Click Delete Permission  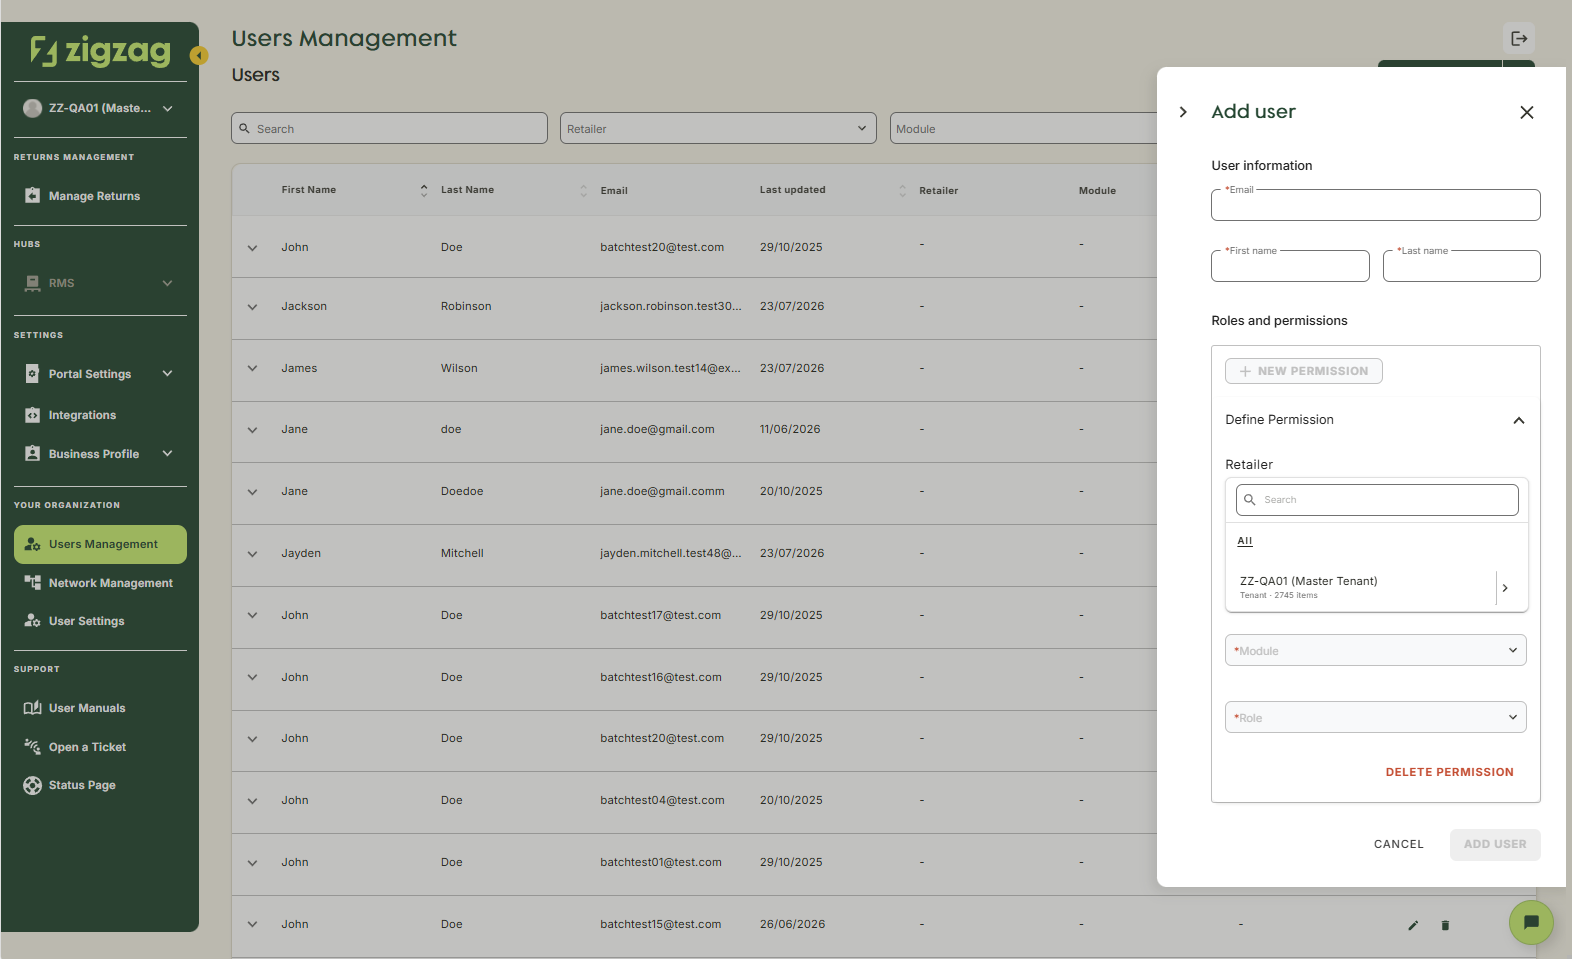pyautogui.click(x=1449, y=772)
